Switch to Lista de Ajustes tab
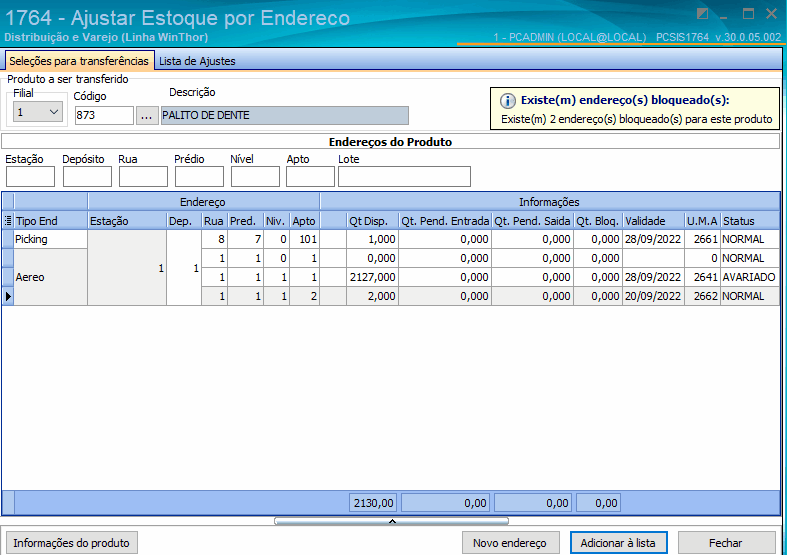The image size is (787, 555). tap(197, 61)
